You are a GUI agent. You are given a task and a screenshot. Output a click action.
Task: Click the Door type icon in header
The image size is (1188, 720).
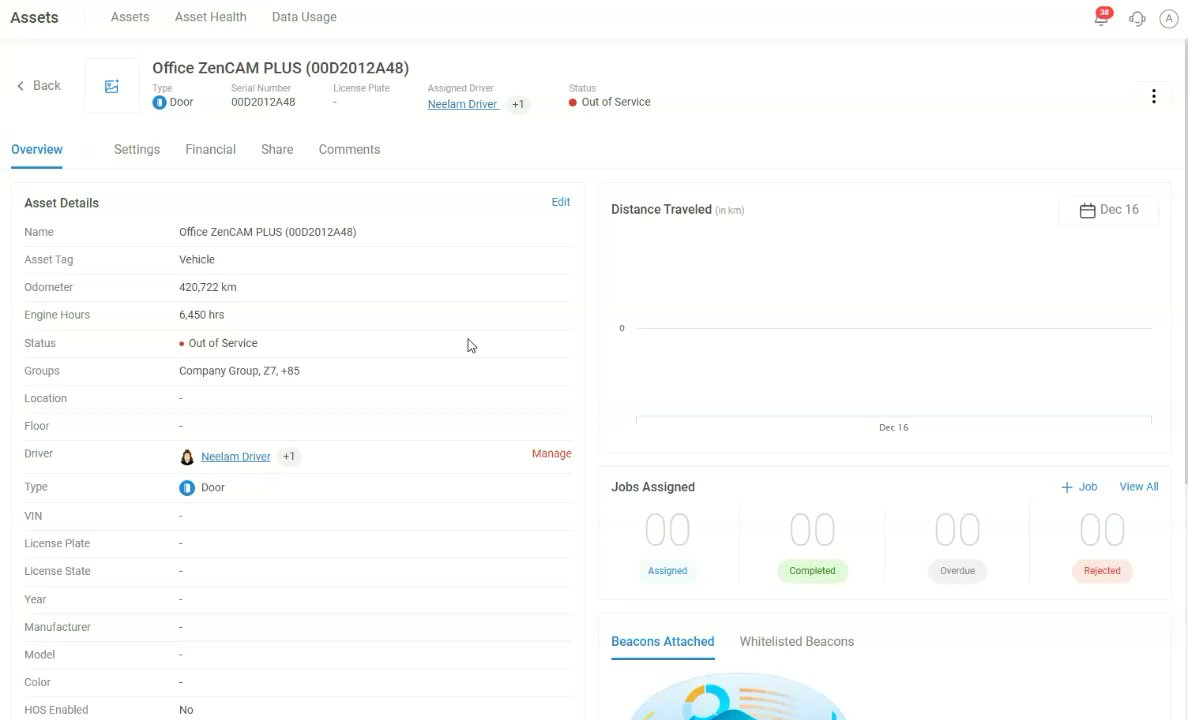[x=159, y=102]
